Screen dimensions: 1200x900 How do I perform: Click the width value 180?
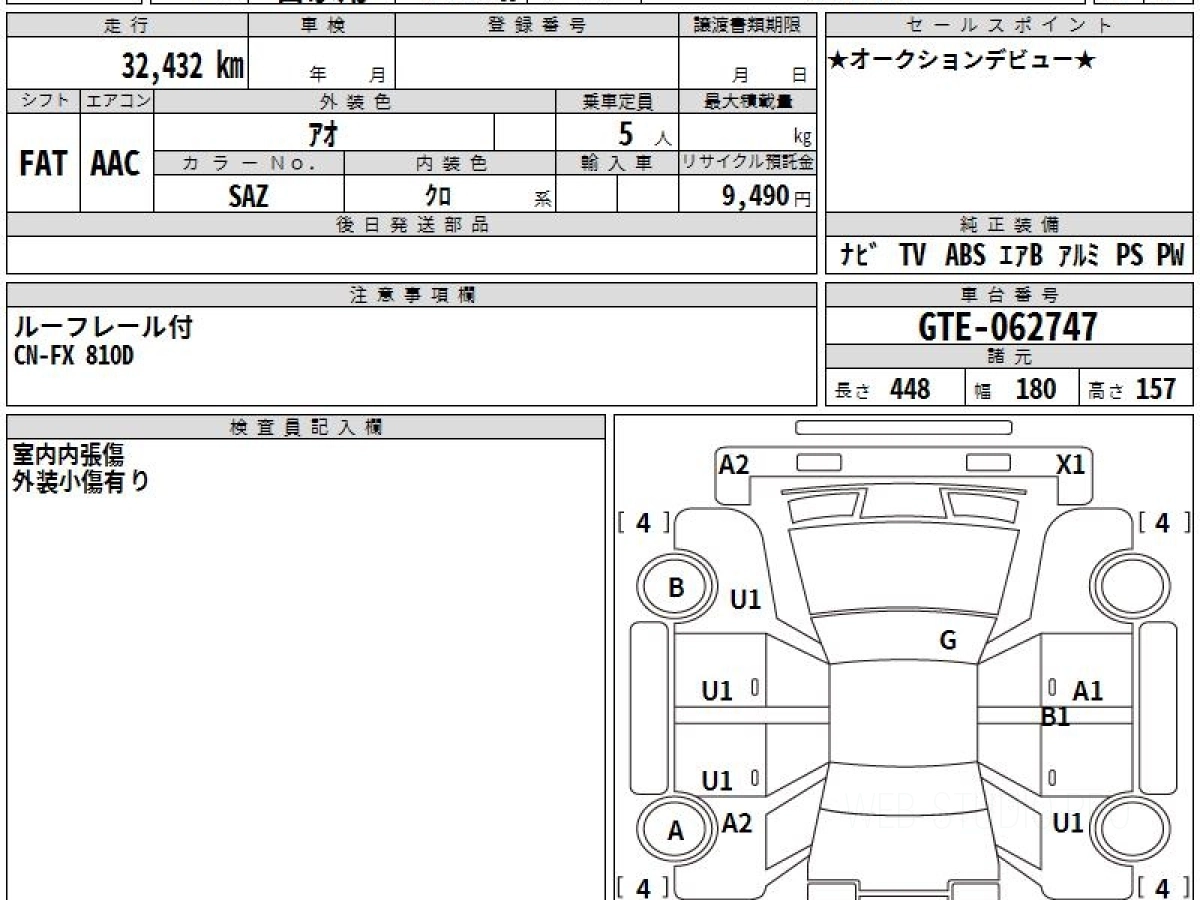(1036, 389)
